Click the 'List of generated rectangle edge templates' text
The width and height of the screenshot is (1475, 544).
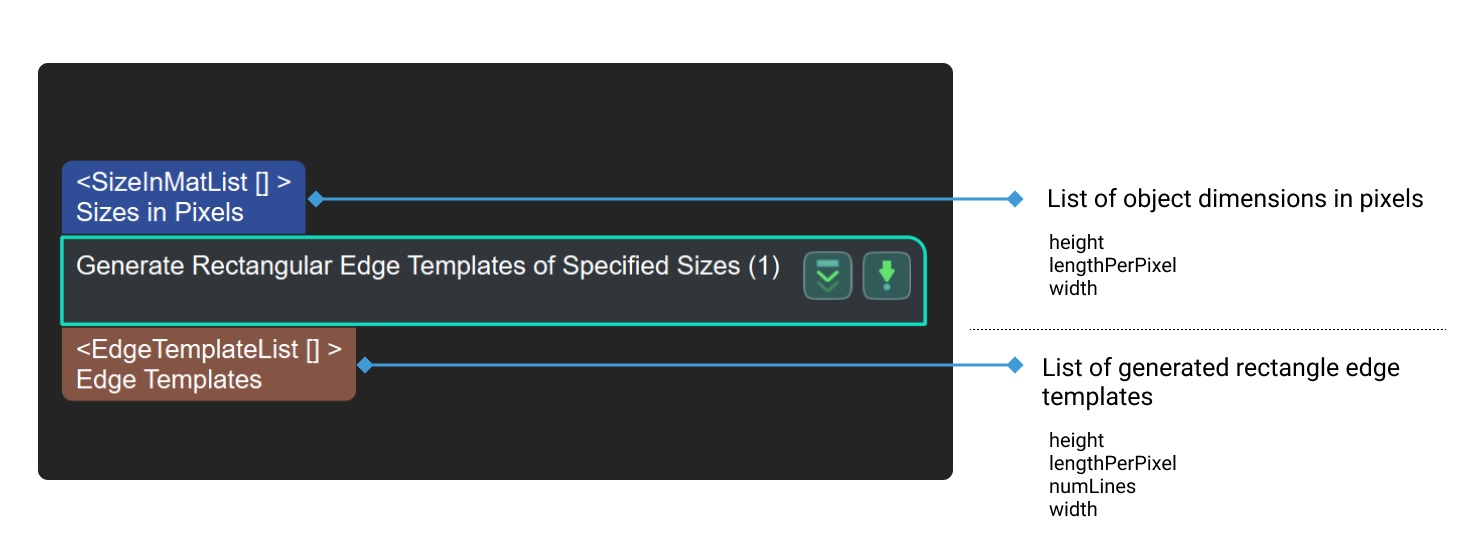click(x=1220, y=382)
